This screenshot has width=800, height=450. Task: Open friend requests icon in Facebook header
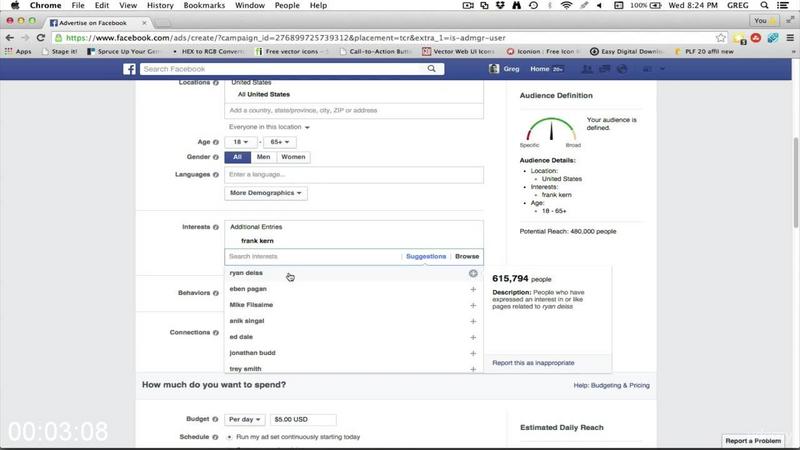(x=587, y=69)
